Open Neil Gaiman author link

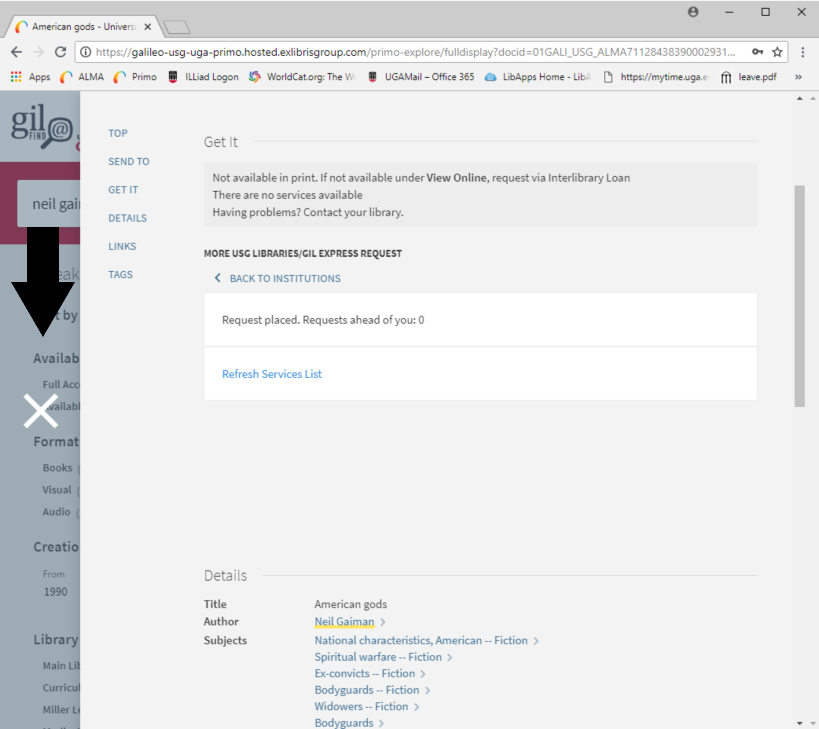click(344, 622)
